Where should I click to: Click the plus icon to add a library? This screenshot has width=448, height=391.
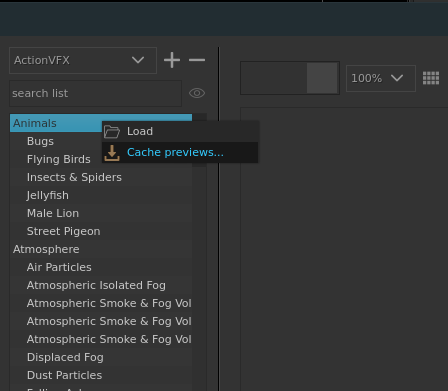[x=172, y=60]
